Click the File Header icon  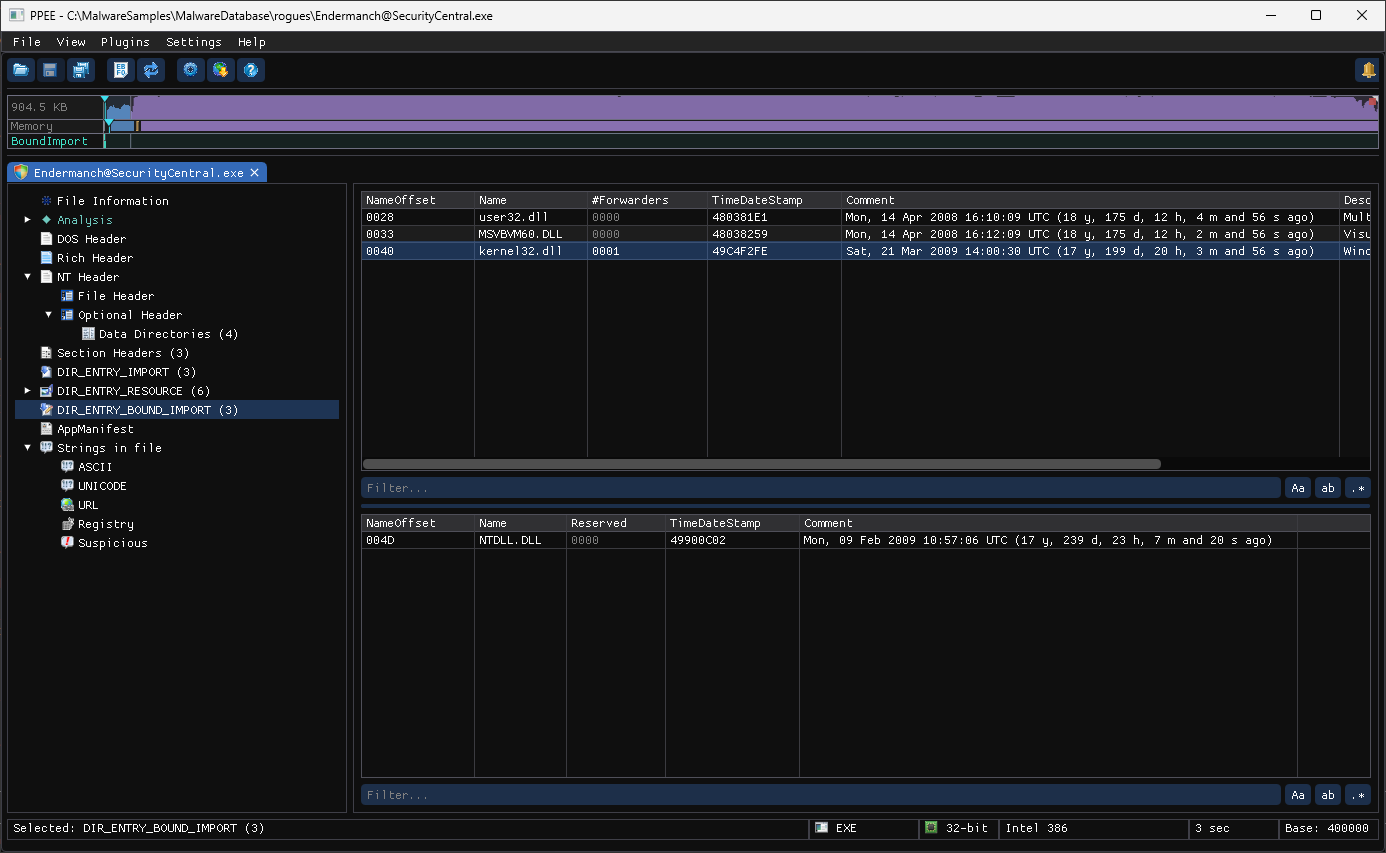[x=67, y=296]
